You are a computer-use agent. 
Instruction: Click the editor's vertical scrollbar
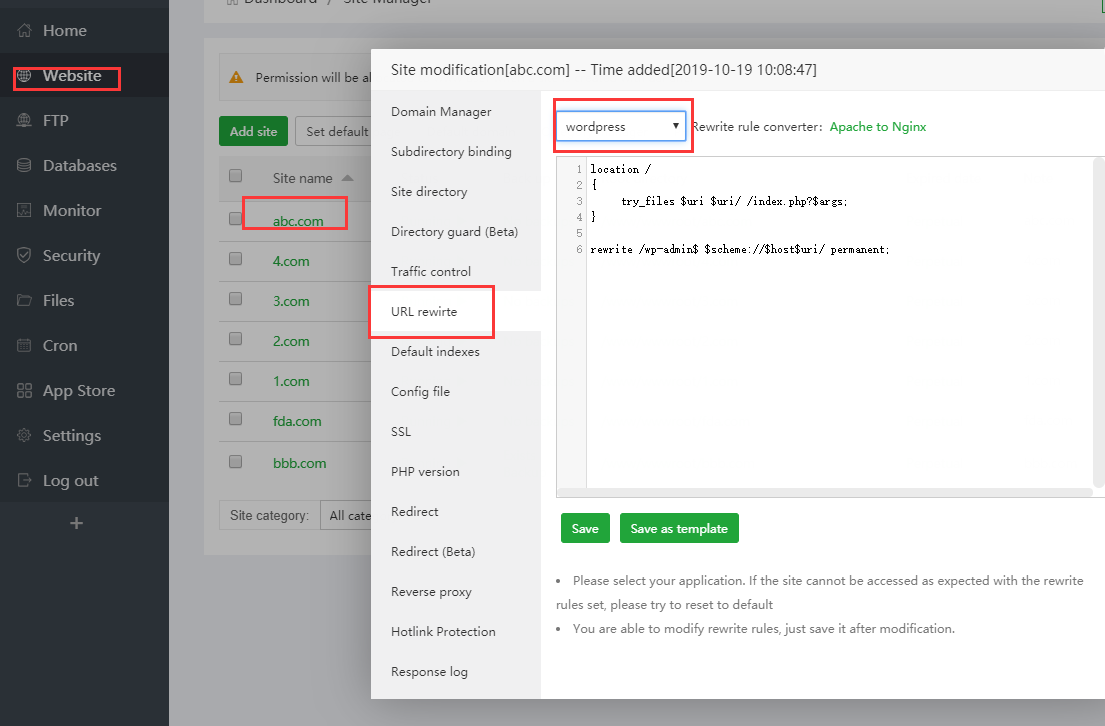pos(1098,322)
